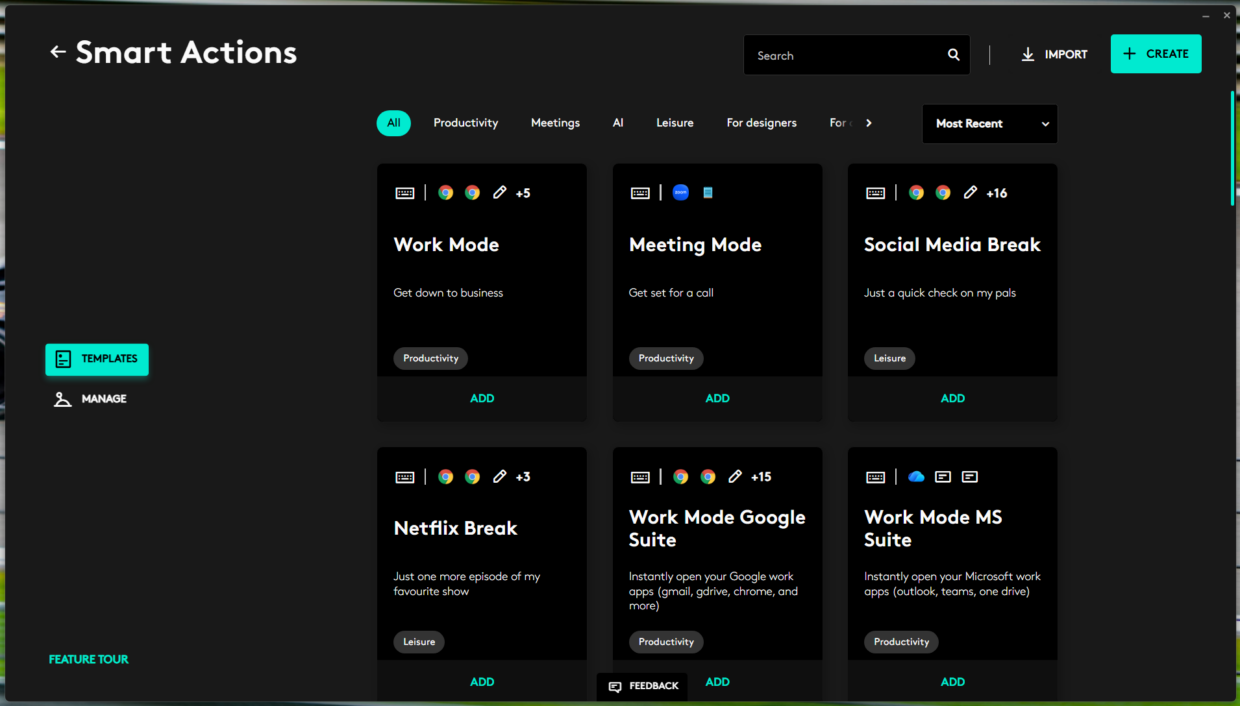1240x706 pixels.
Task: Click into the Search input field
Action: [x=845, y=55]
